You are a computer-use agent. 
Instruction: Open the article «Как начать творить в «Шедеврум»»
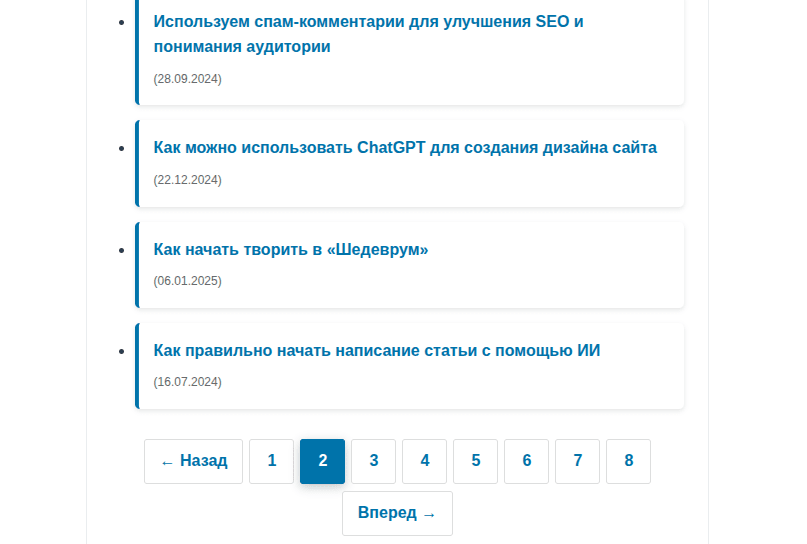coord(291,250)
